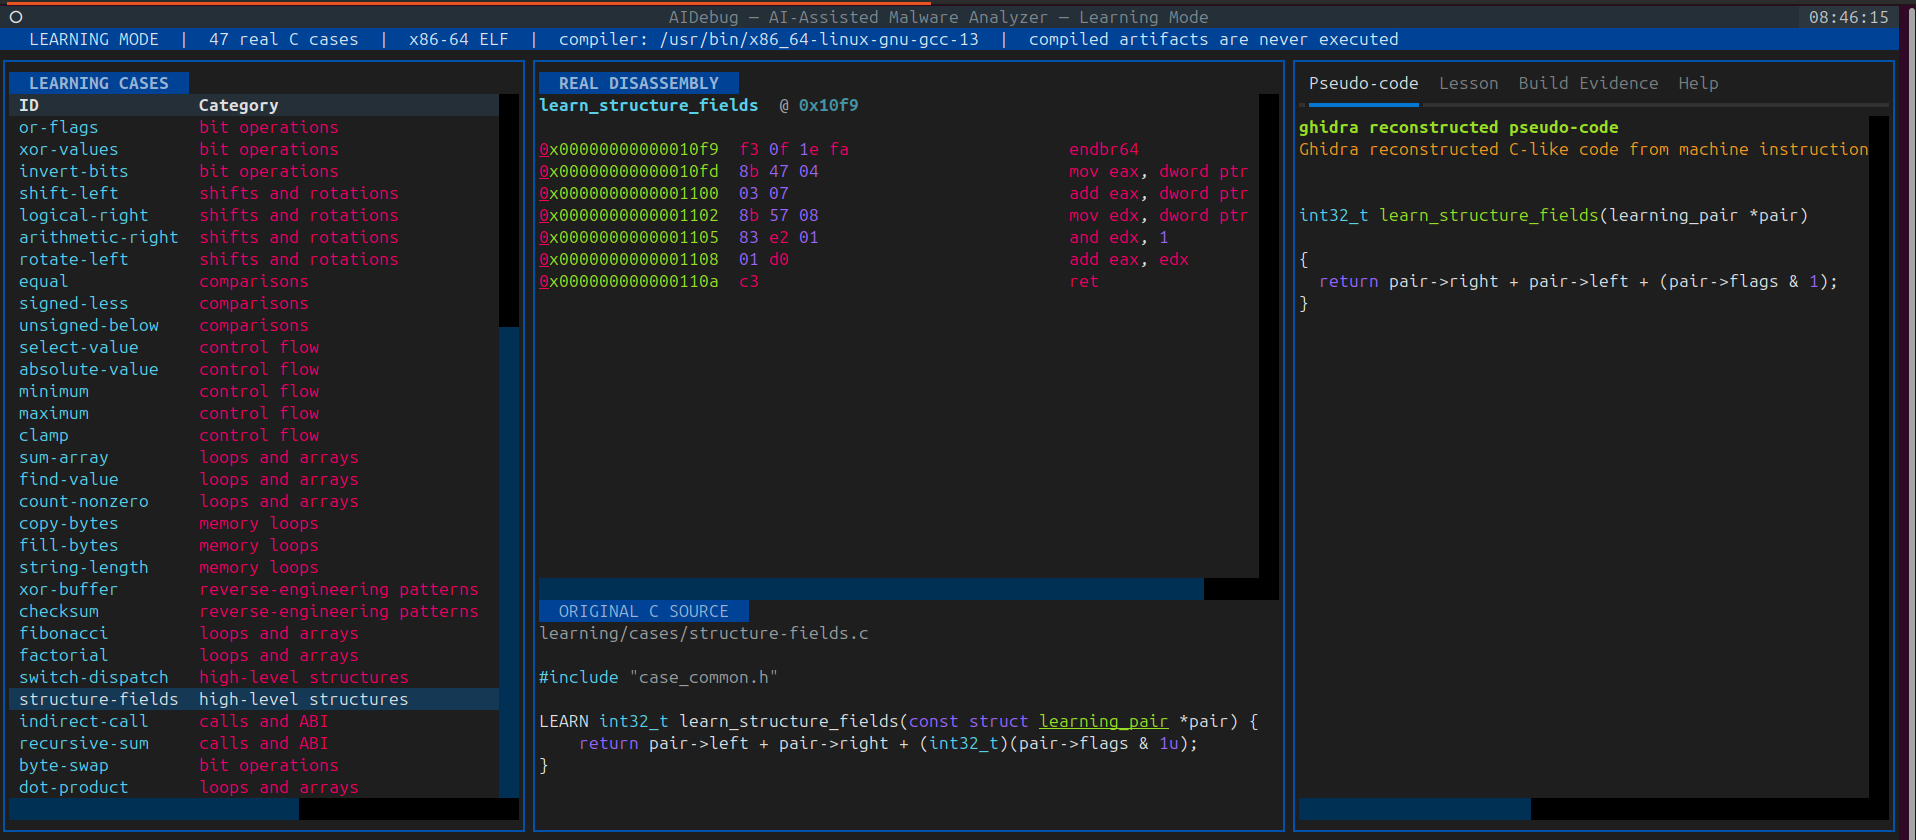Screen dimensions: 1916x840
Task: Select the string-length case
Action: [254, 567]
